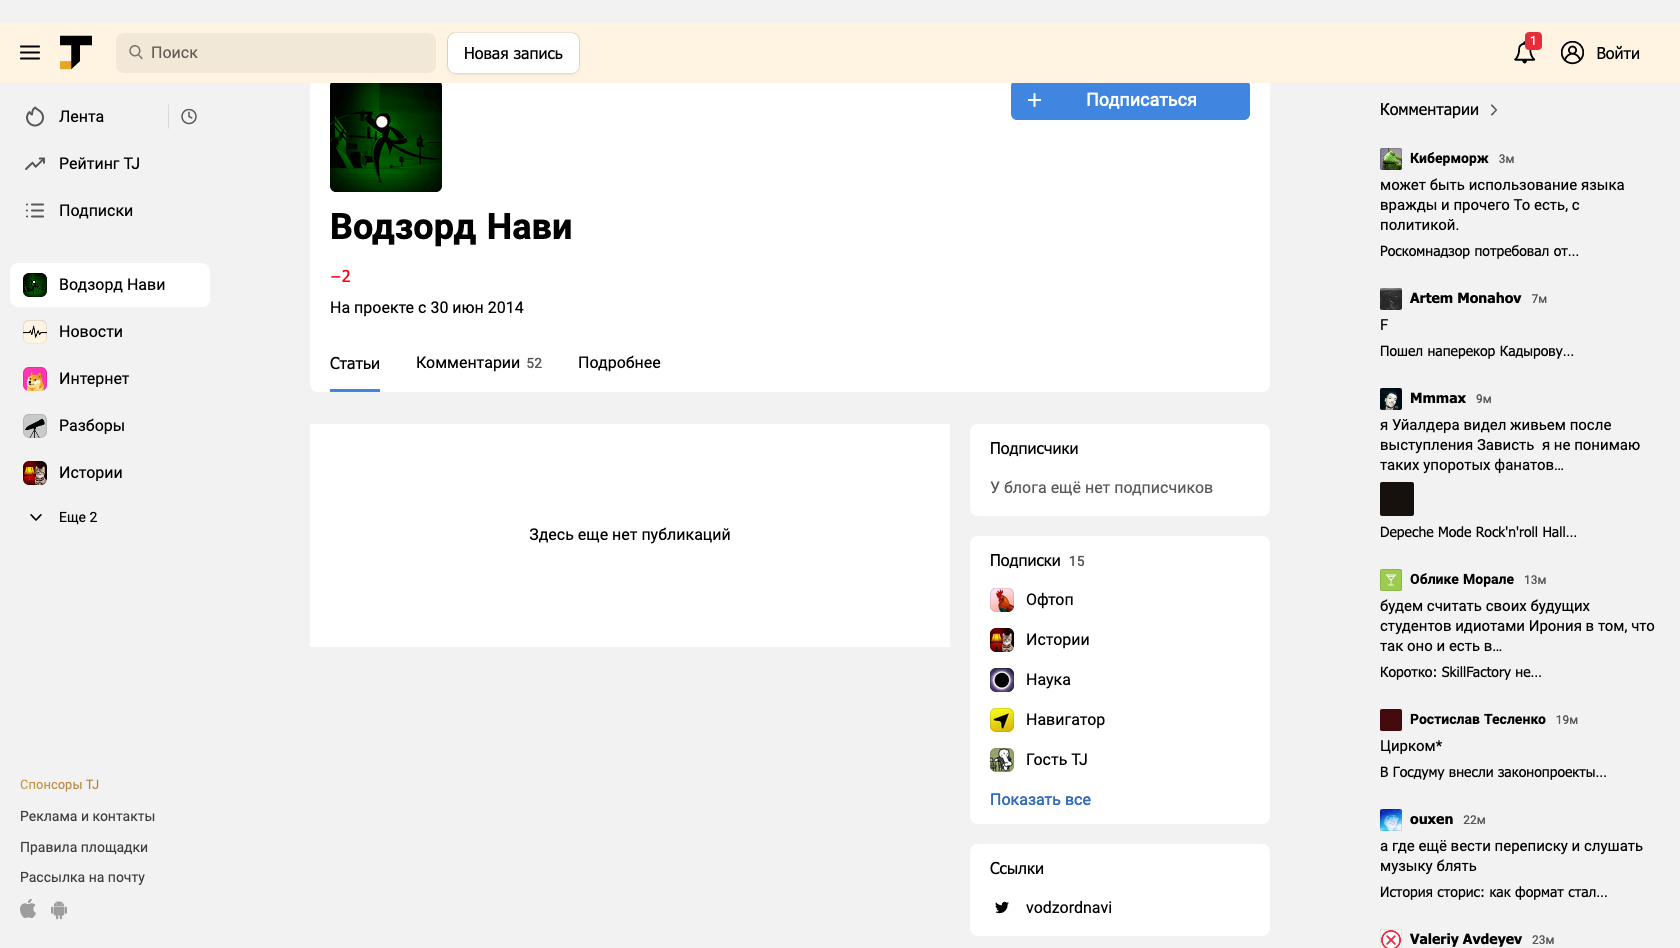Click the Новая запись button
Image resolution: width=1680 pixels, height=948 pixels.
(513, 53)
